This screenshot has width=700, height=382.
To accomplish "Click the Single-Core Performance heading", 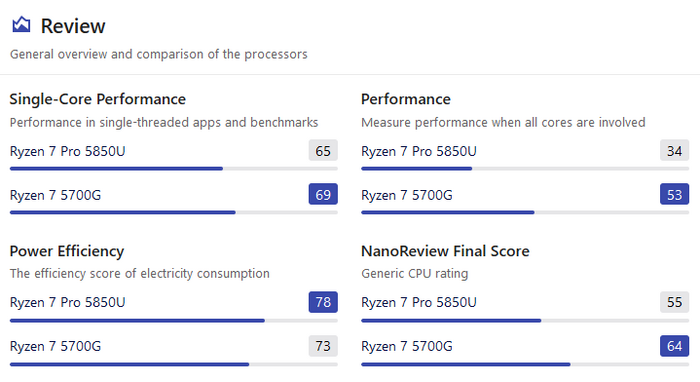I will 98,99.
